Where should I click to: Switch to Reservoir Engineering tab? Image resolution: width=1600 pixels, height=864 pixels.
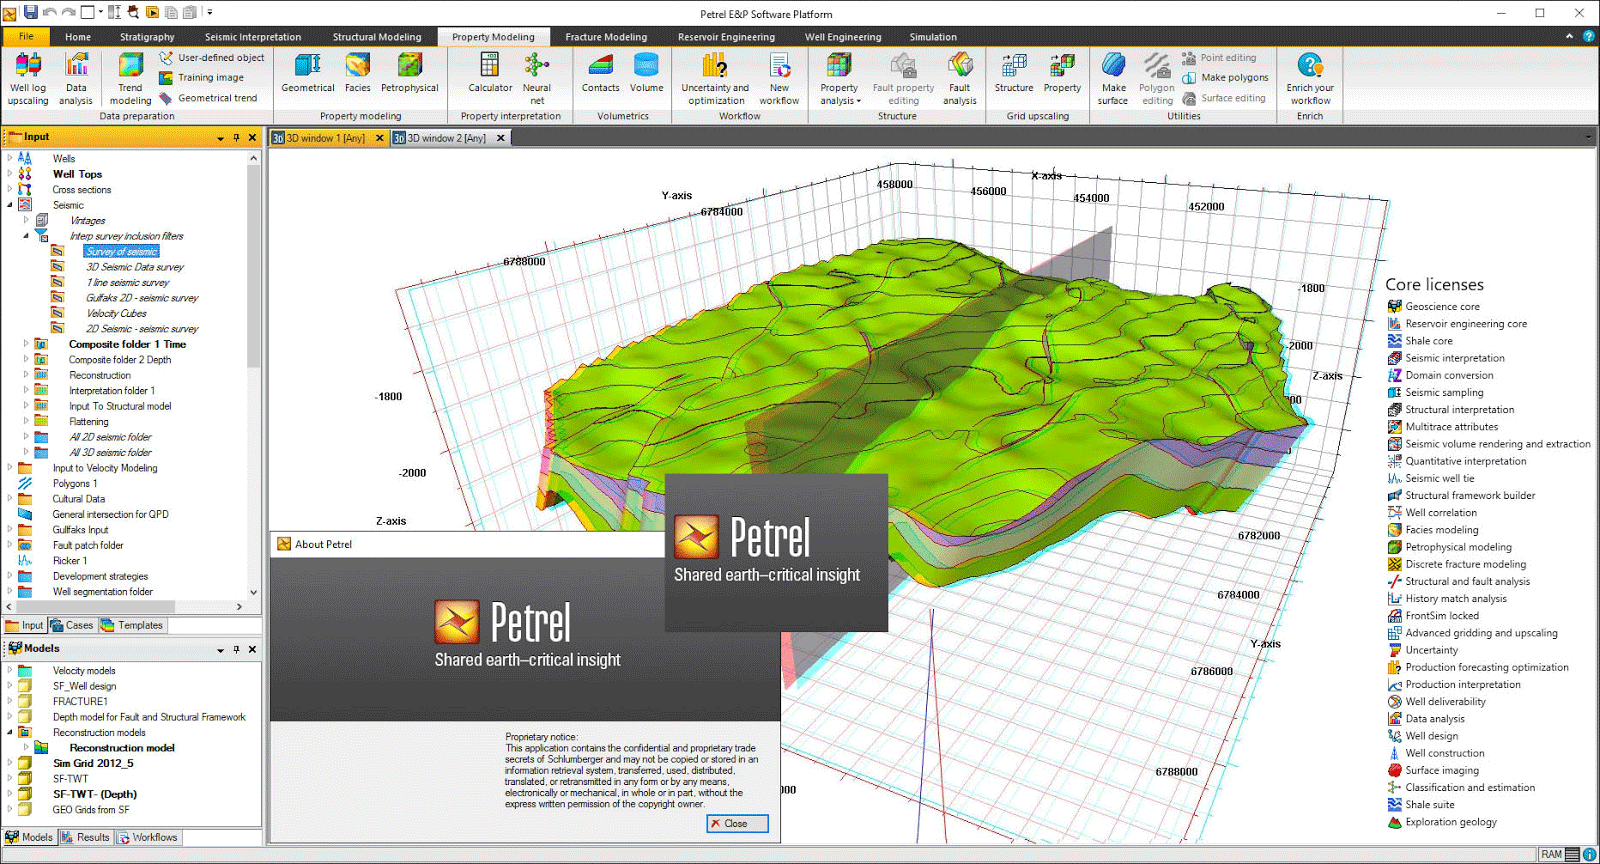pyautogui.click(x=726, y=37)
